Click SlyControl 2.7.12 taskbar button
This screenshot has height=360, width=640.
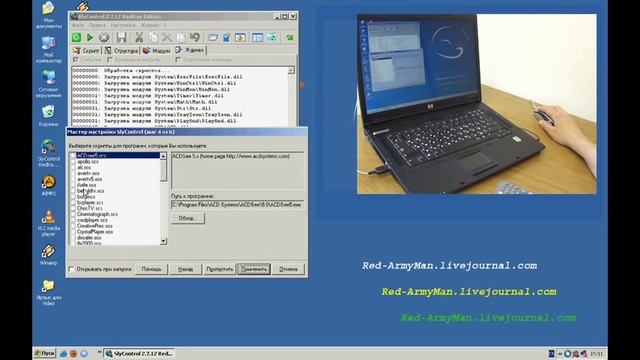pos(139,353)
